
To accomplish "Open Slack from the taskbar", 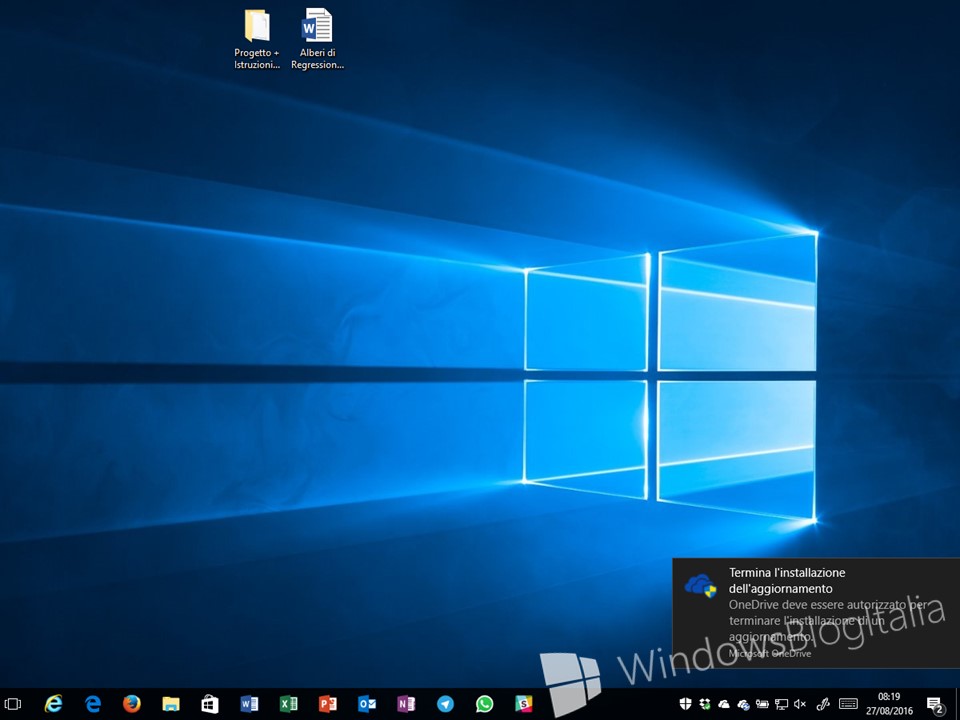I will pyautogui.click(x=523, y=704).
